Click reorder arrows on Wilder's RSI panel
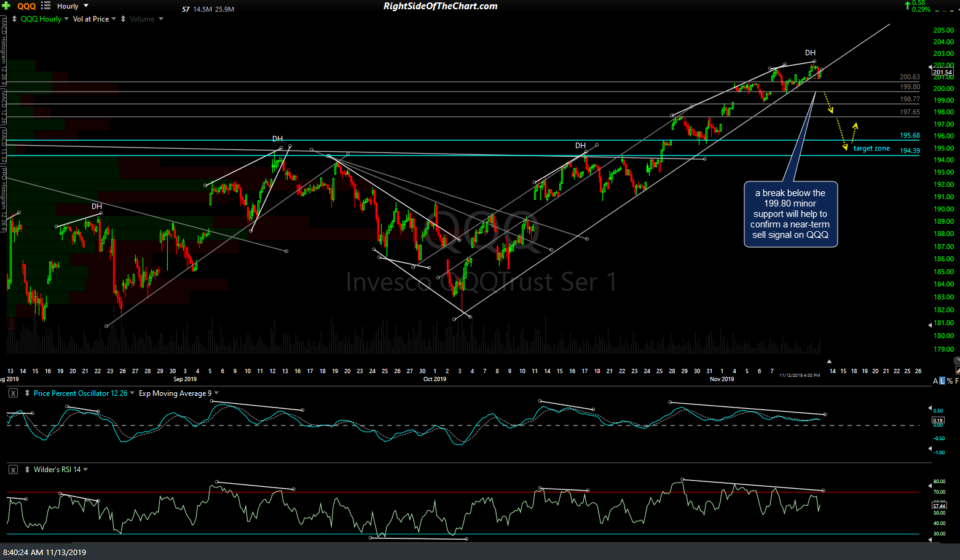 tap(27, 469)
